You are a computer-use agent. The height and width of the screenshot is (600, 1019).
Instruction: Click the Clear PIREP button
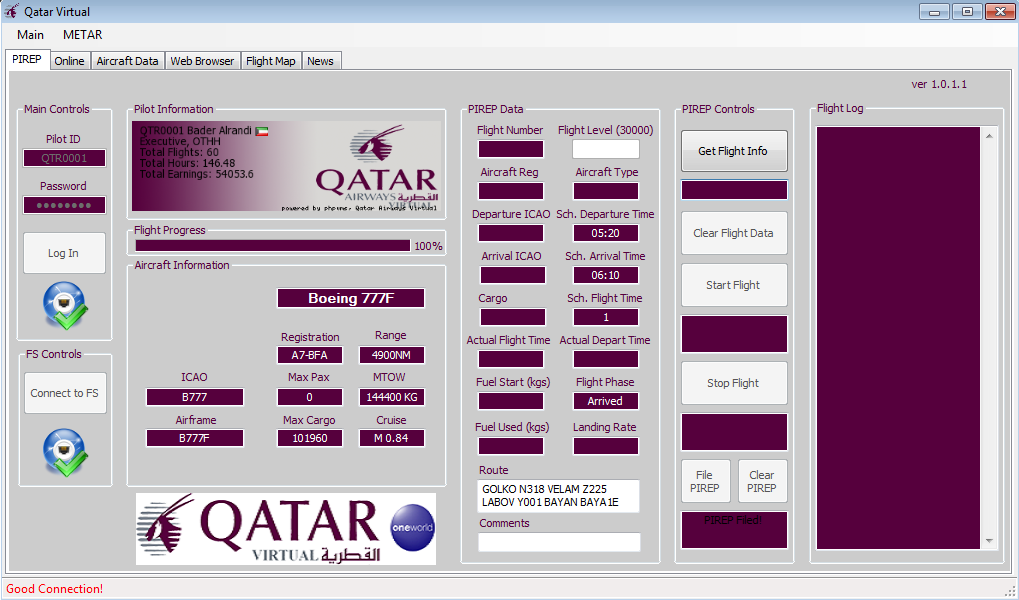coord(762,481)
